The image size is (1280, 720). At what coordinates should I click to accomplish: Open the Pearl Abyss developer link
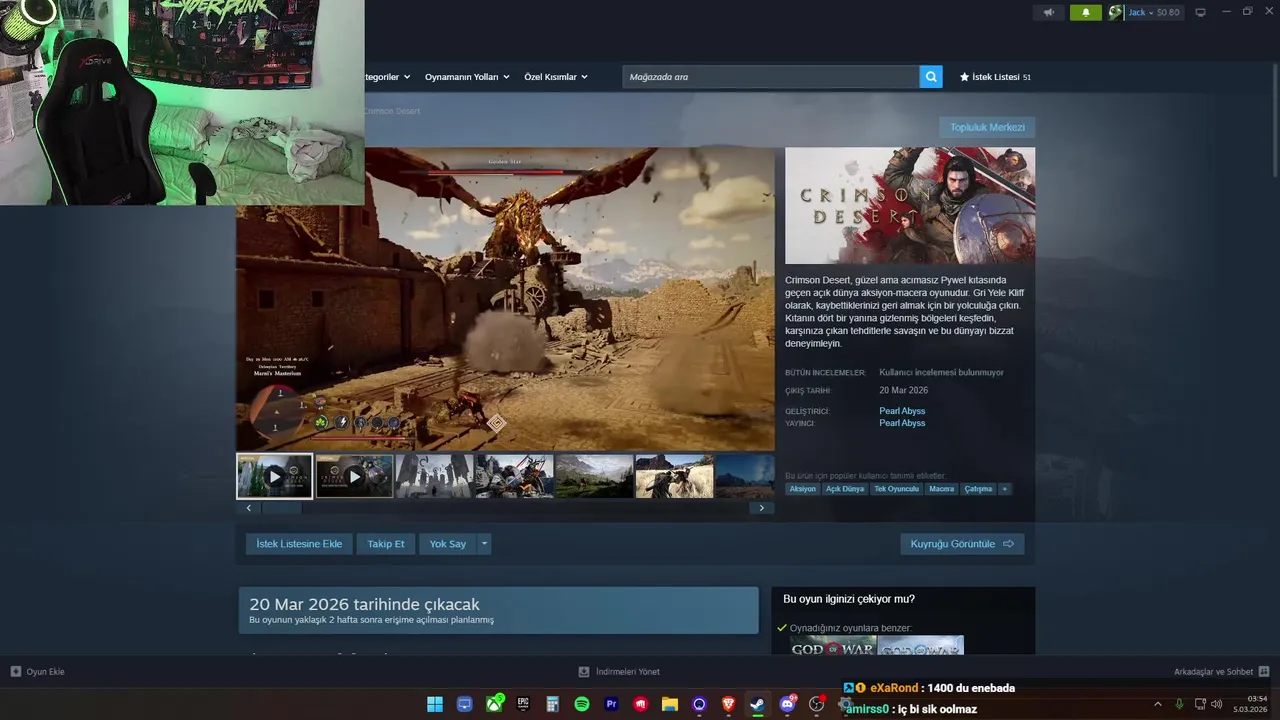(x=902, y=411)
